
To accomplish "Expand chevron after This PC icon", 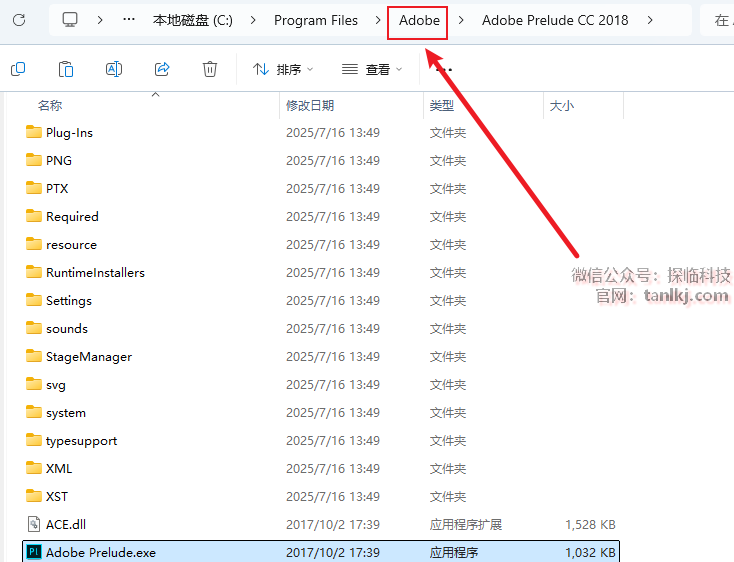I will 100,20.
